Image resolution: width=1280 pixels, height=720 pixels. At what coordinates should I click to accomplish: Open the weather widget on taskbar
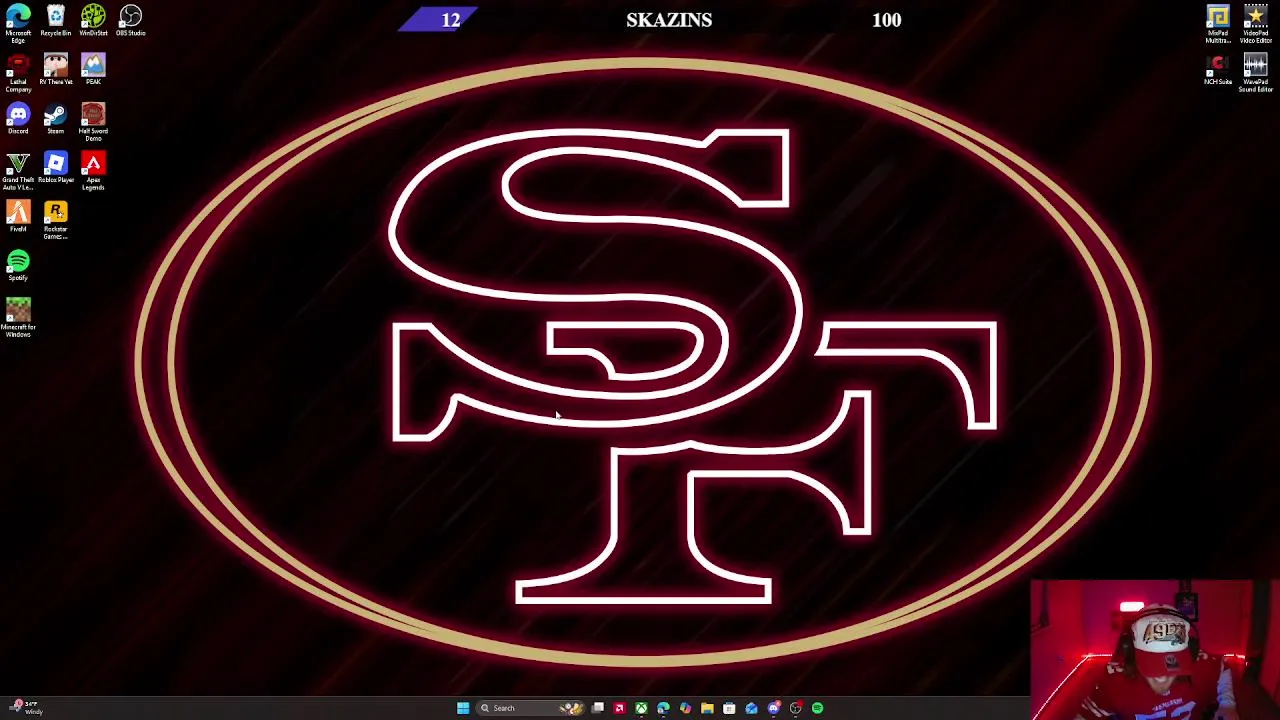[25, 708]
